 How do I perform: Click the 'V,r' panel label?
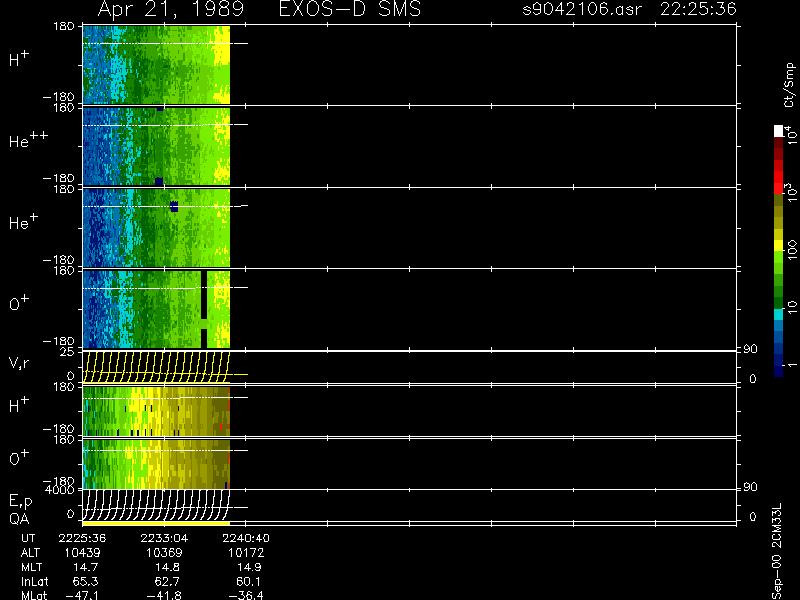[x=19, y=363]
